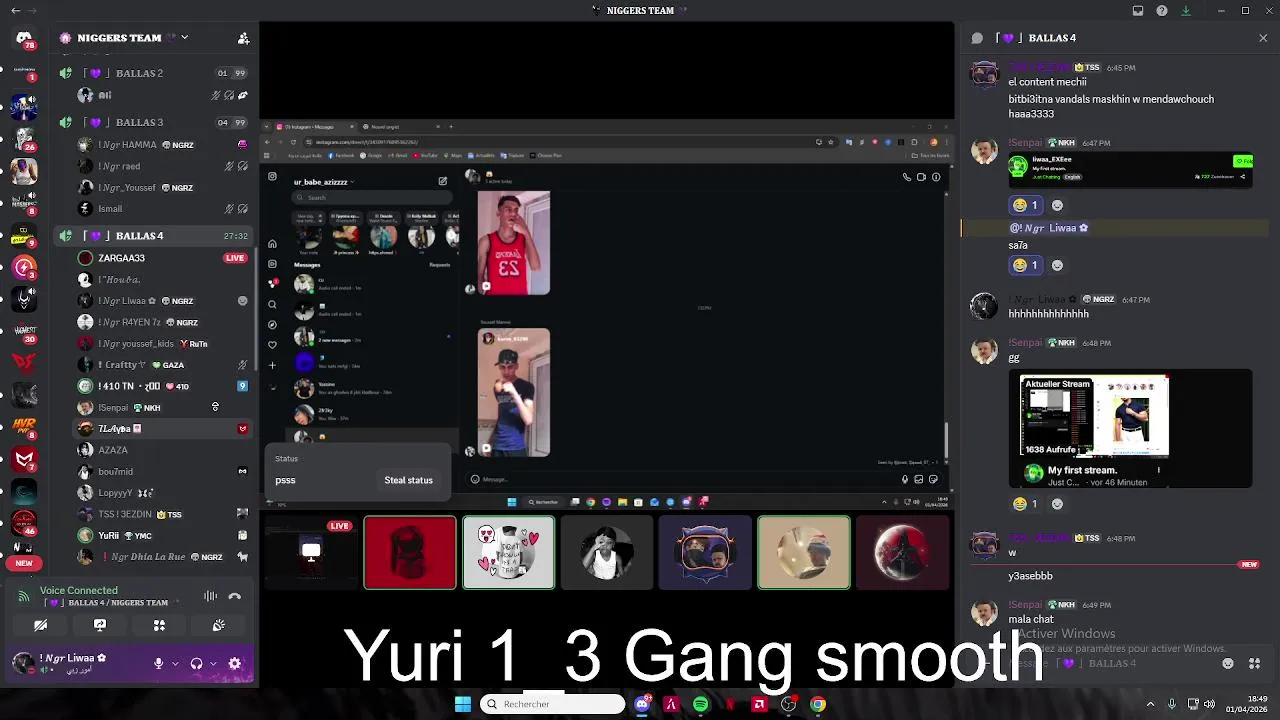Open the LIVE stream participant tile
Image resolution: width=1280 pixels, height=720 pixels.
tap(311, 553)
